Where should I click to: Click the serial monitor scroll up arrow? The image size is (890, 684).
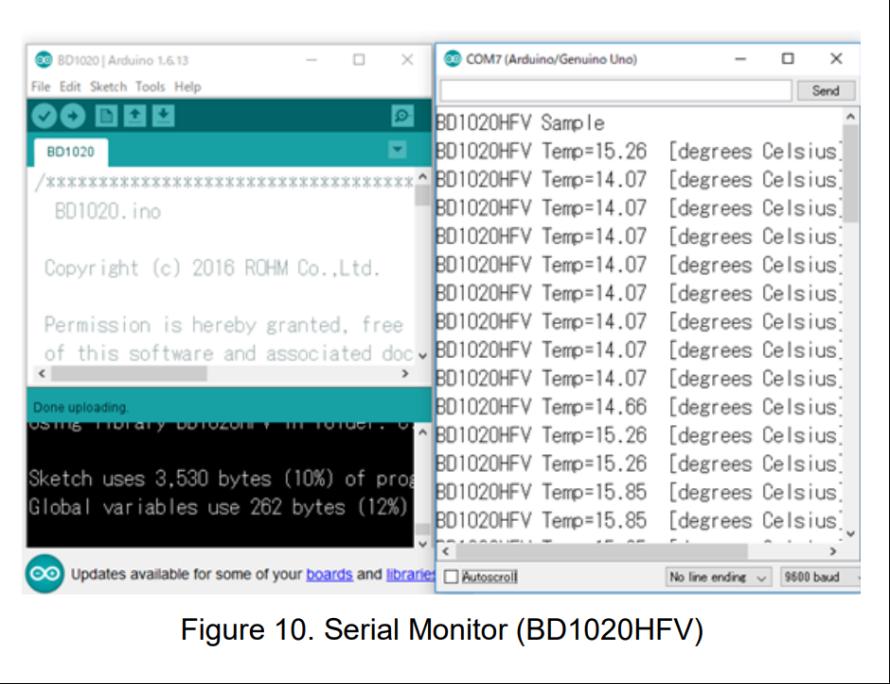point(850,116)
